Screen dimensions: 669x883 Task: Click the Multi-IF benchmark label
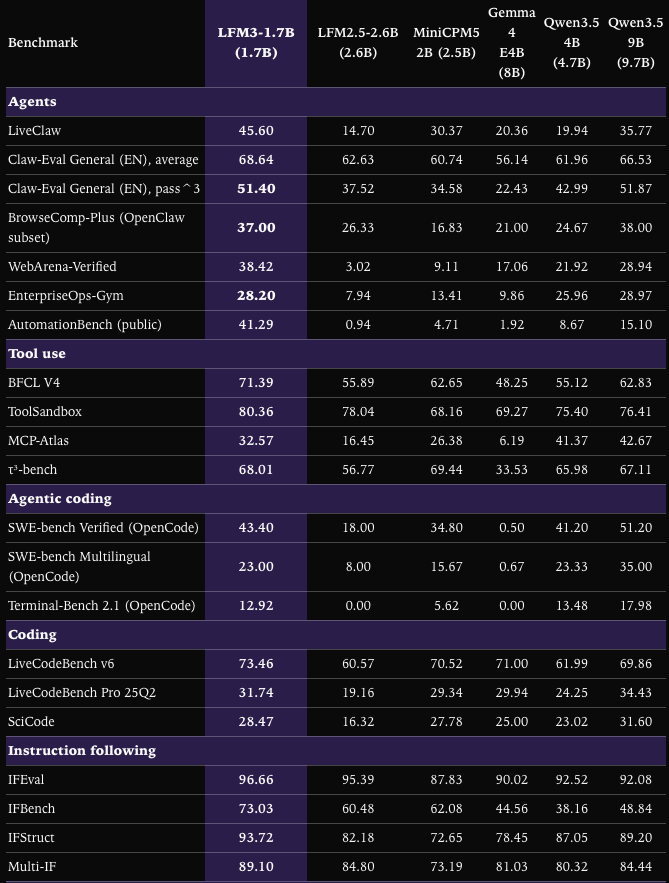click(32, 867)
